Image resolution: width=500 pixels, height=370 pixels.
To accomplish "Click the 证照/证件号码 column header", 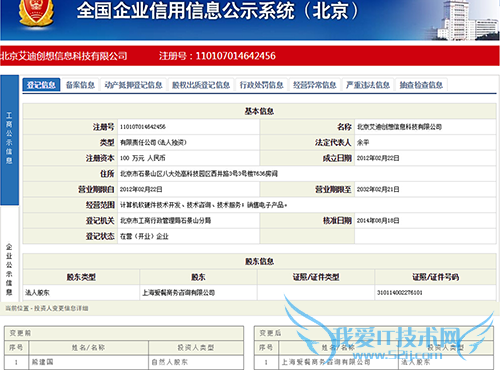I will click(435, 277).
